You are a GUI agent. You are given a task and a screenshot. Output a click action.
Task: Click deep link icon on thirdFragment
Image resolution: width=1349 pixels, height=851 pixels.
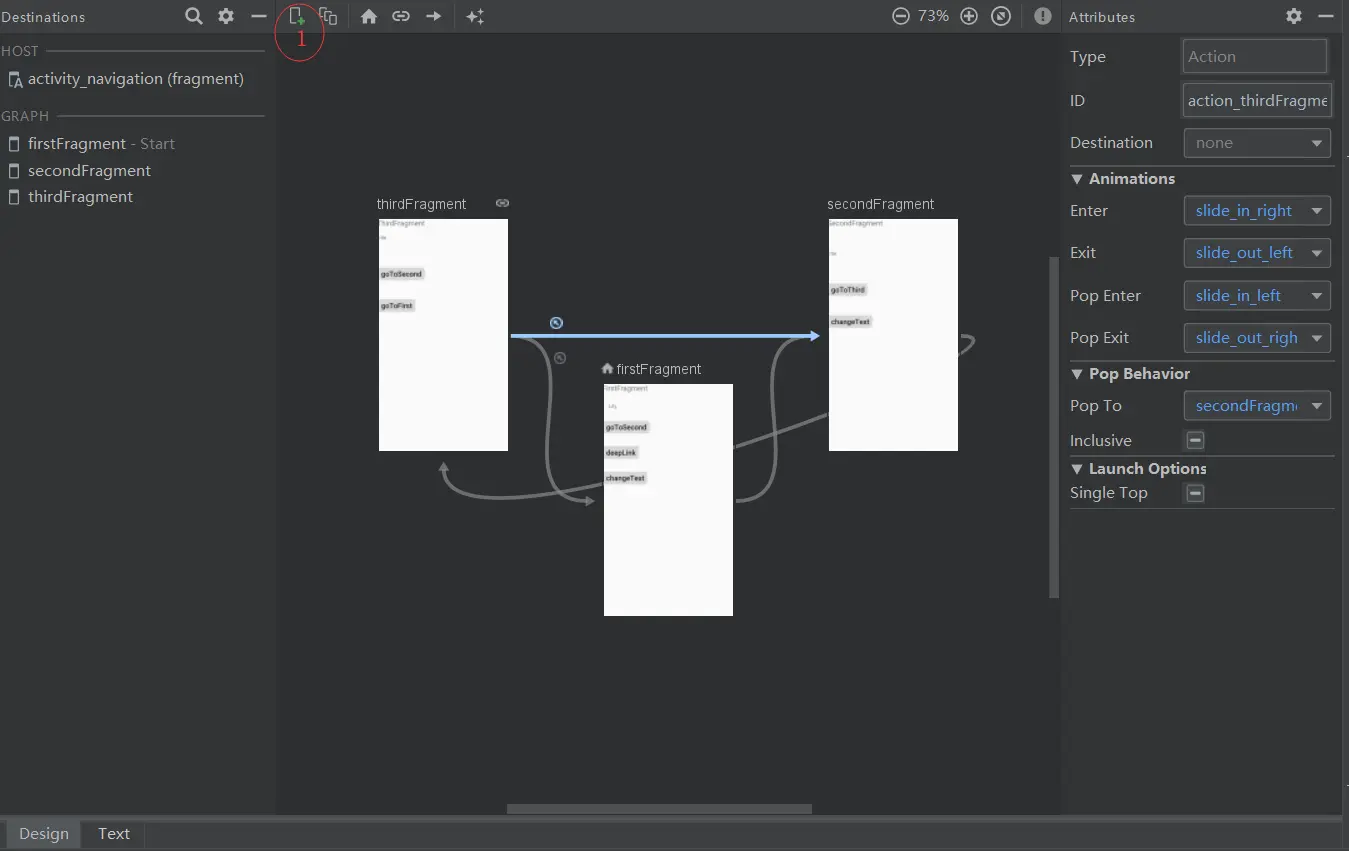point(502,203)
